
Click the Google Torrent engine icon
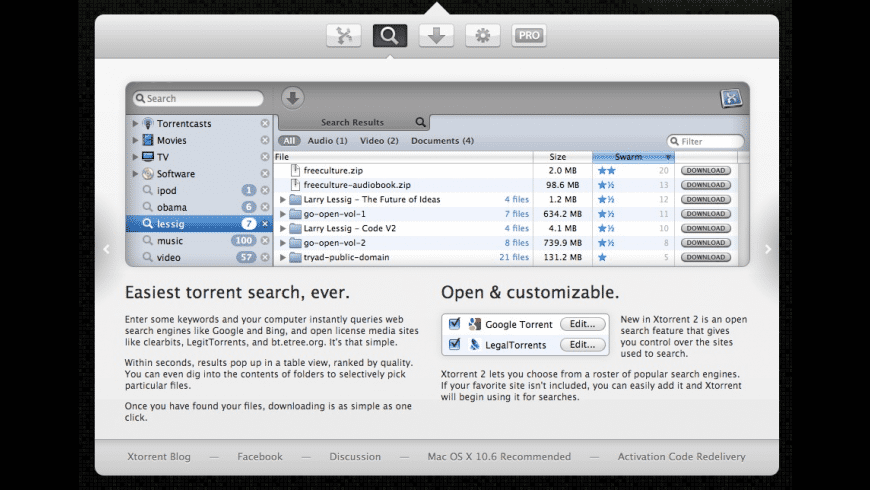click(x=474, y=324)
